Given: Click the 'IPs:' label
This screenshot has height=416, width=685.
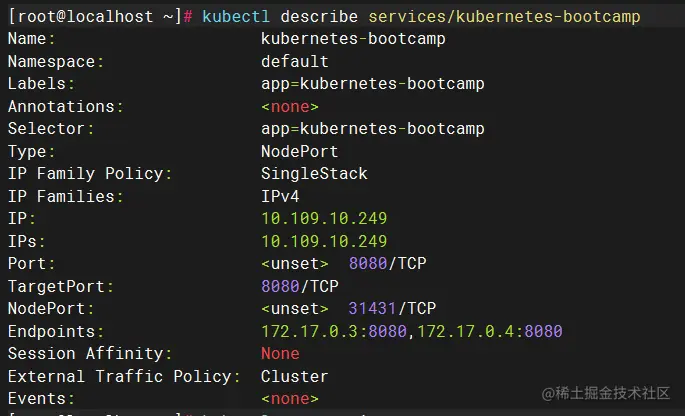Looking at the screenshot, I should pyautogui.click(x=27, y=241).
